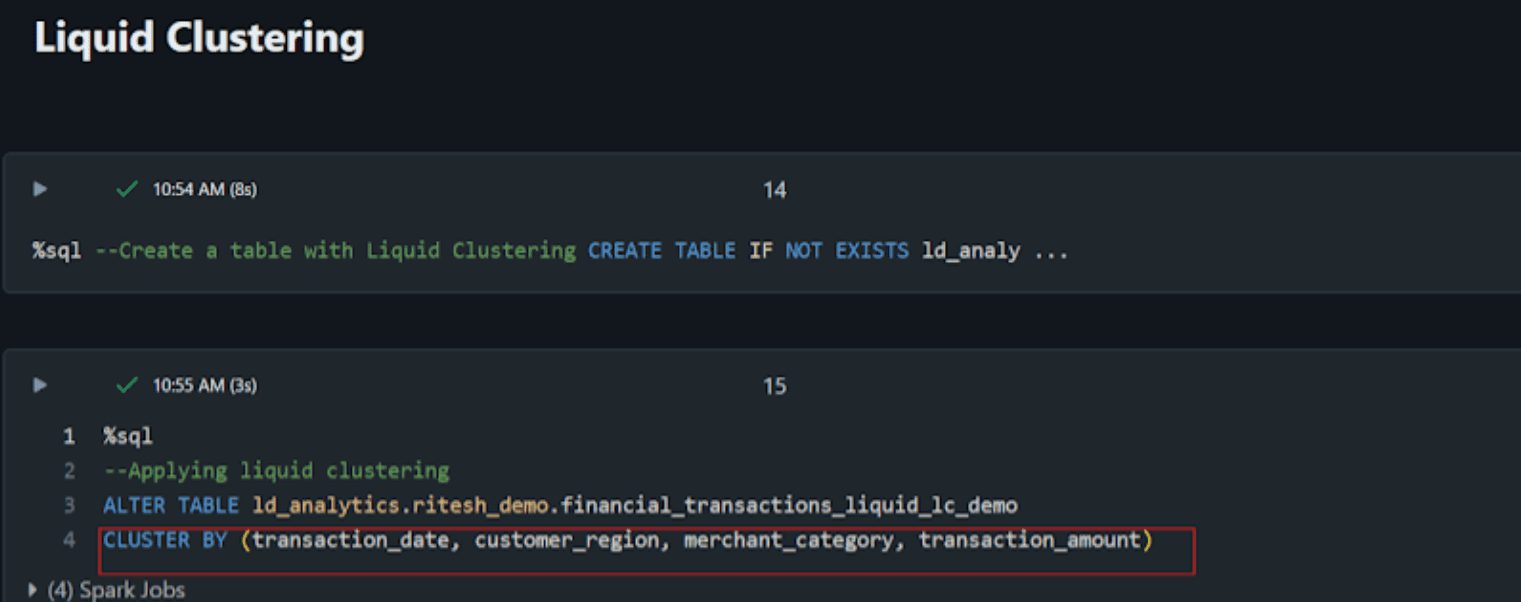Screen dimensions: 1521x602
Task: Click the timestamp 10:55 AM (3s)
Action: click(203, 385)
